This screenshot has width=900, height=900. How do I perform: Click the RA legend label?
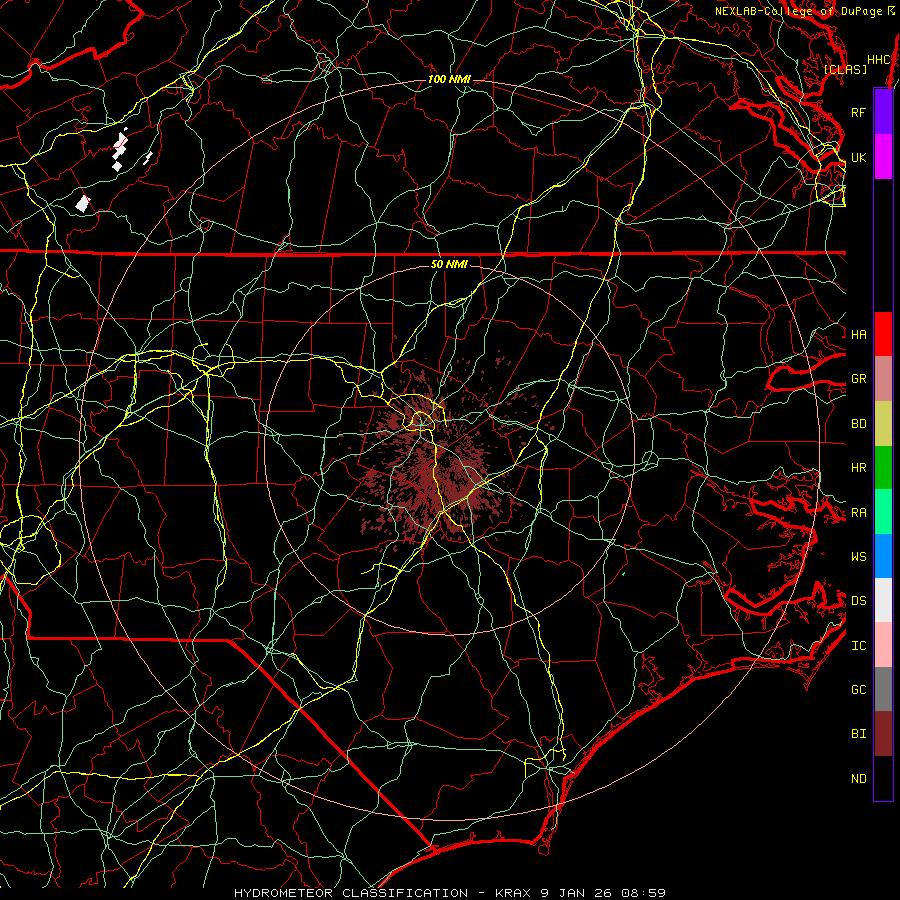(858, 512)
